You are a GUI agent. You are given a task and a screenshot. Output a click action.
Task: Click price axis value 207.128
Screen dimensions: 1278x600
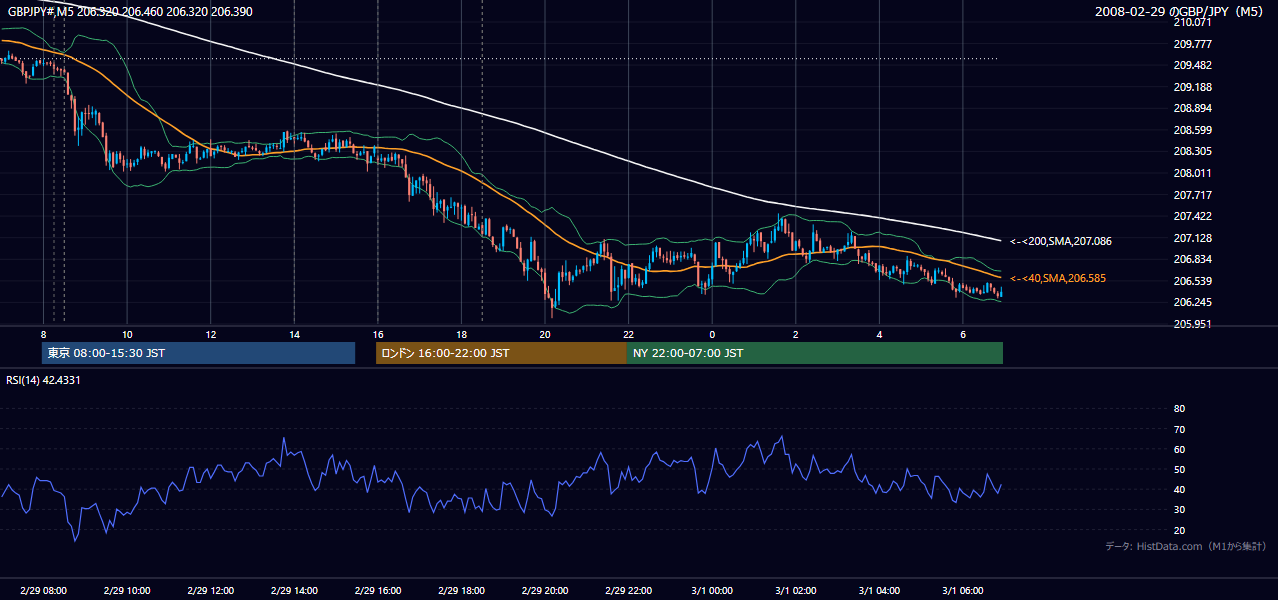coord(1192,238)
